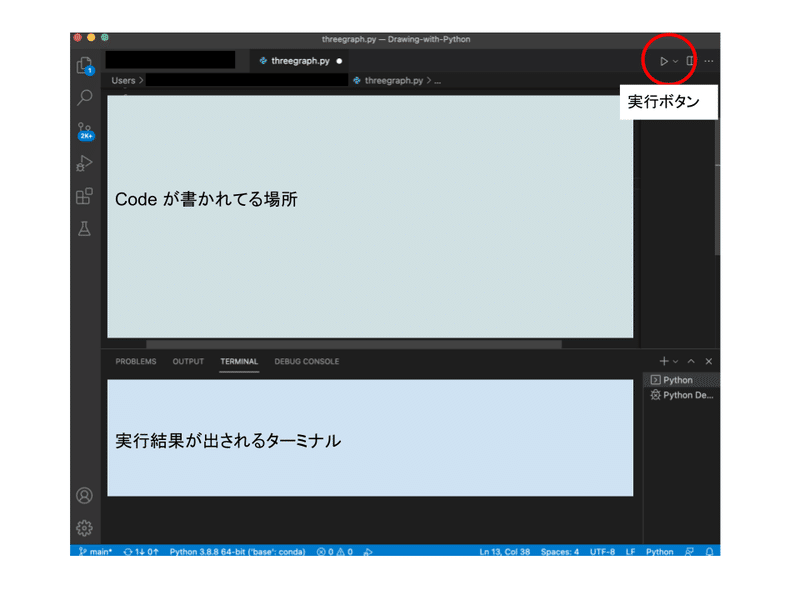Open the Accounts menu icon
The image size is (800, 600).
[x=85, y=495]
